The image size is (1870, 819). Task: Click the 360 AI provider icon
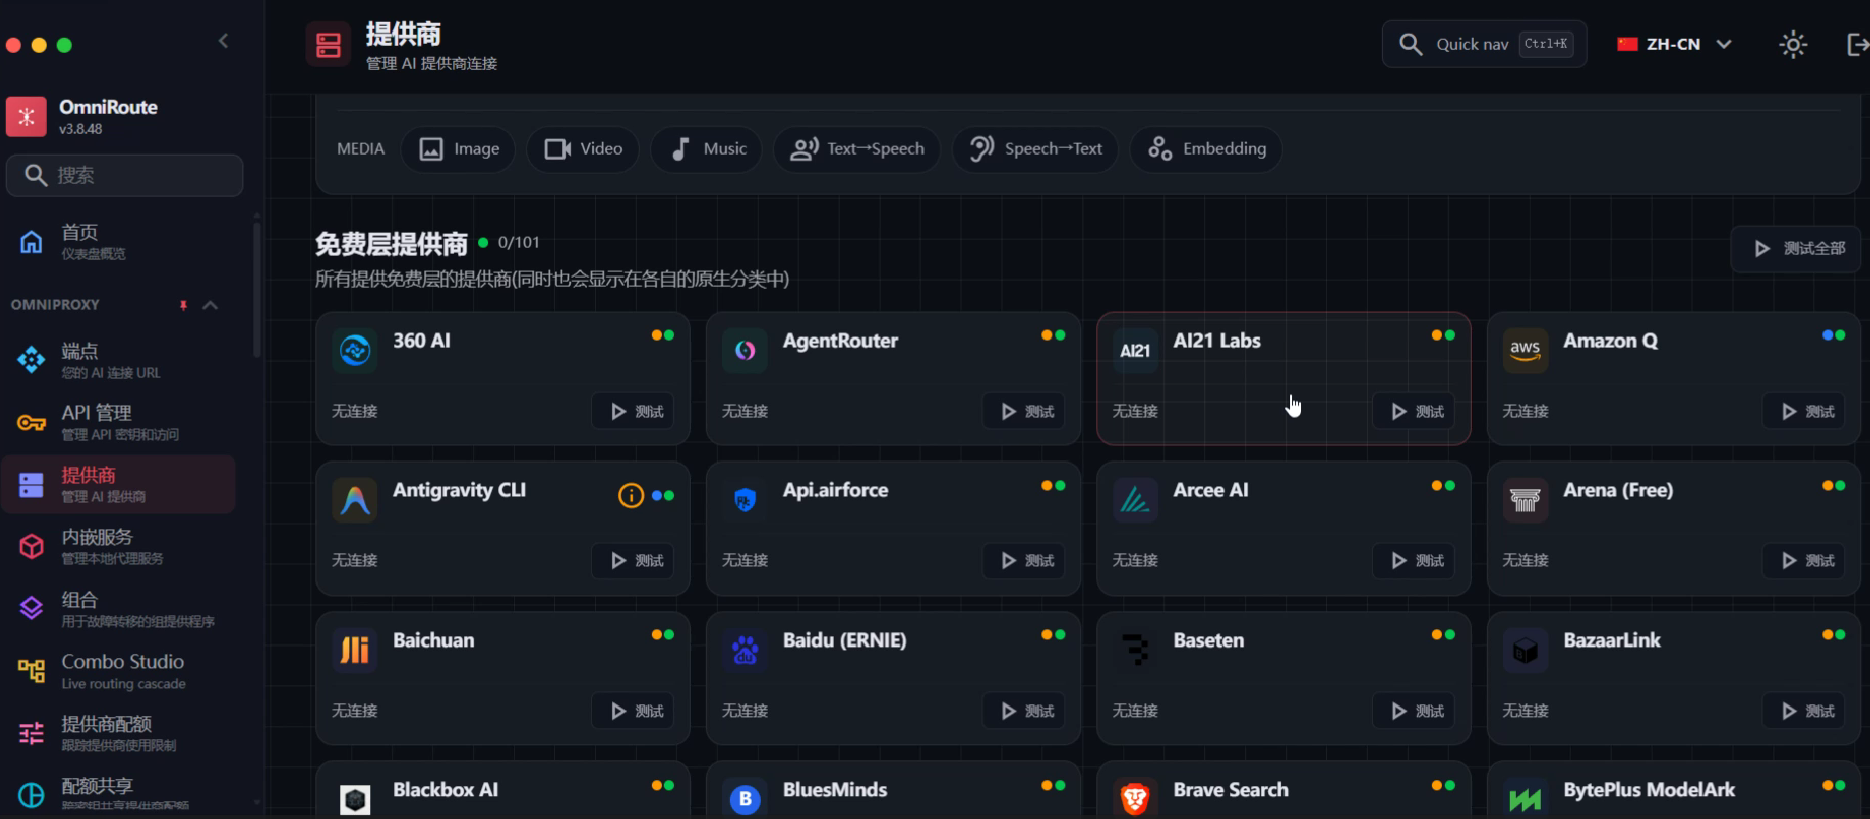(x=355, y=350)
